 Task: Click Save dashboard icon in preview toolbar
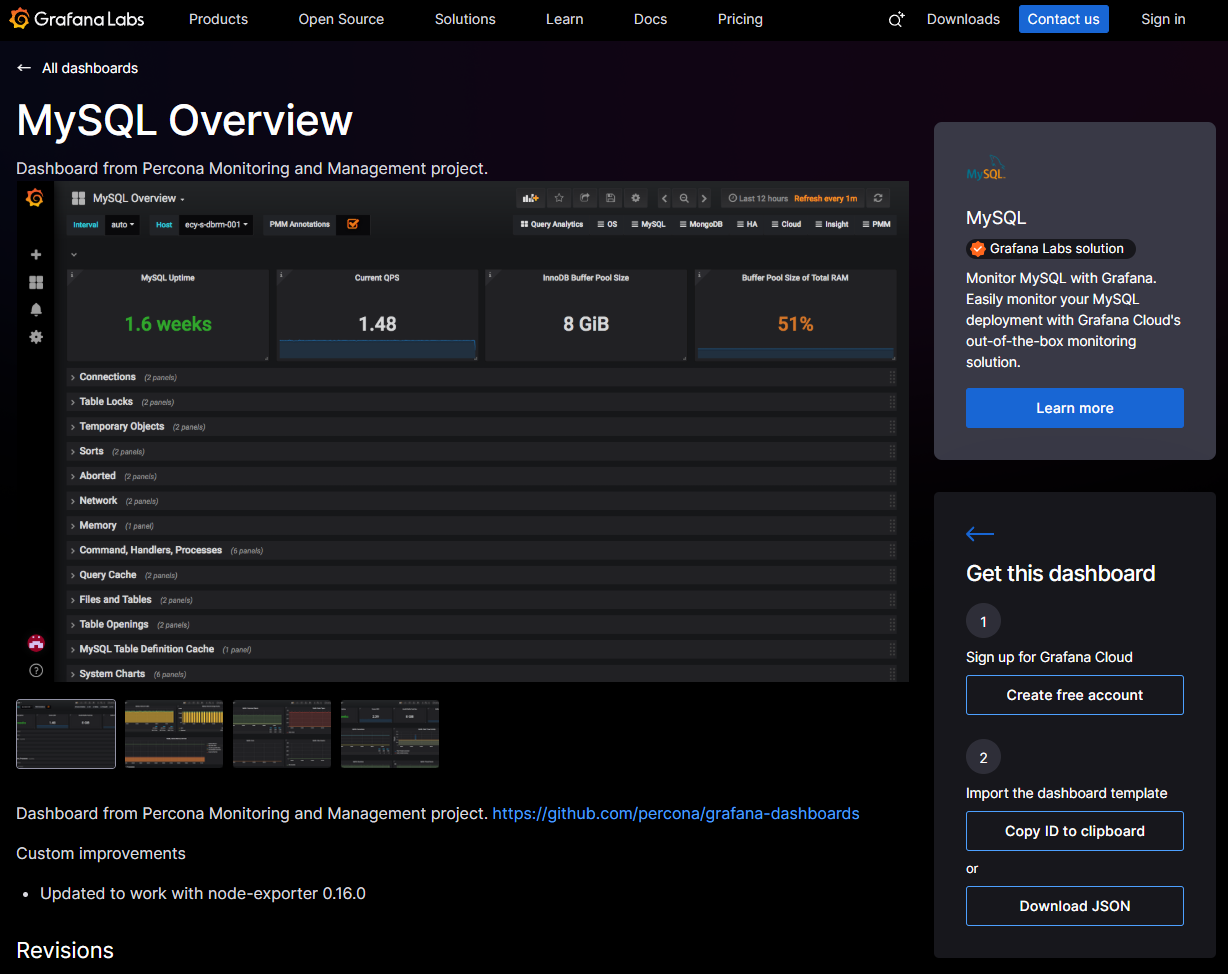[x=610, y=198]
